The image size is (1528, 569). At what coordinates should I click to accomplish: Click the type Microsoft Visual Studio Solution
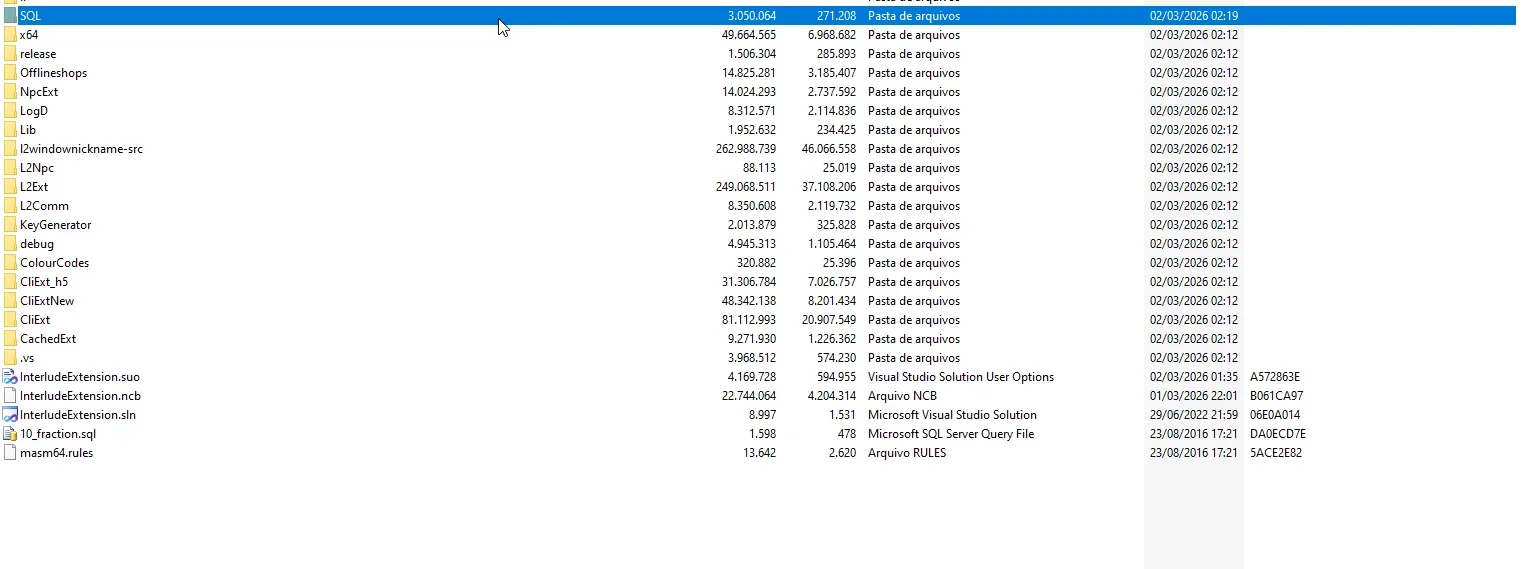(952, 415)
